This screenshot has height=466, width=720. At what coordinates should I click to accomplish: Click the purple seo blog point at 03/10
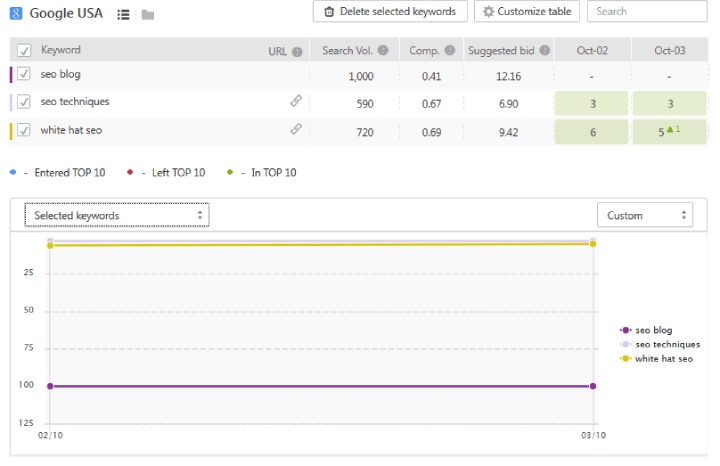(x=593, y=386)
